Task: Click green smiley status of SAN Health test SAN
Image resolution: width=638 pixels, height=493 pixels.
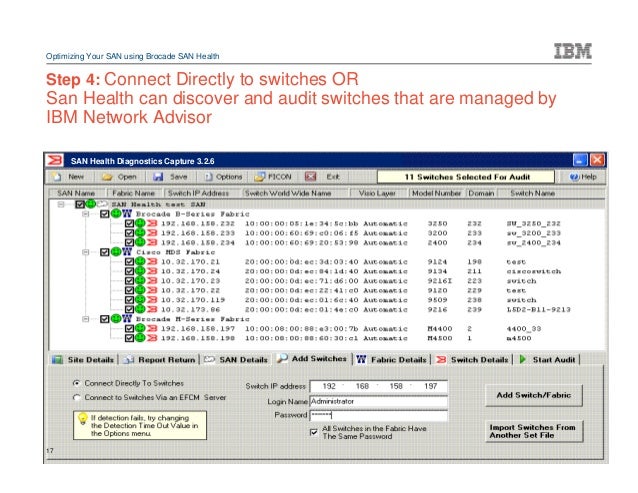Action: coord(90,203)
